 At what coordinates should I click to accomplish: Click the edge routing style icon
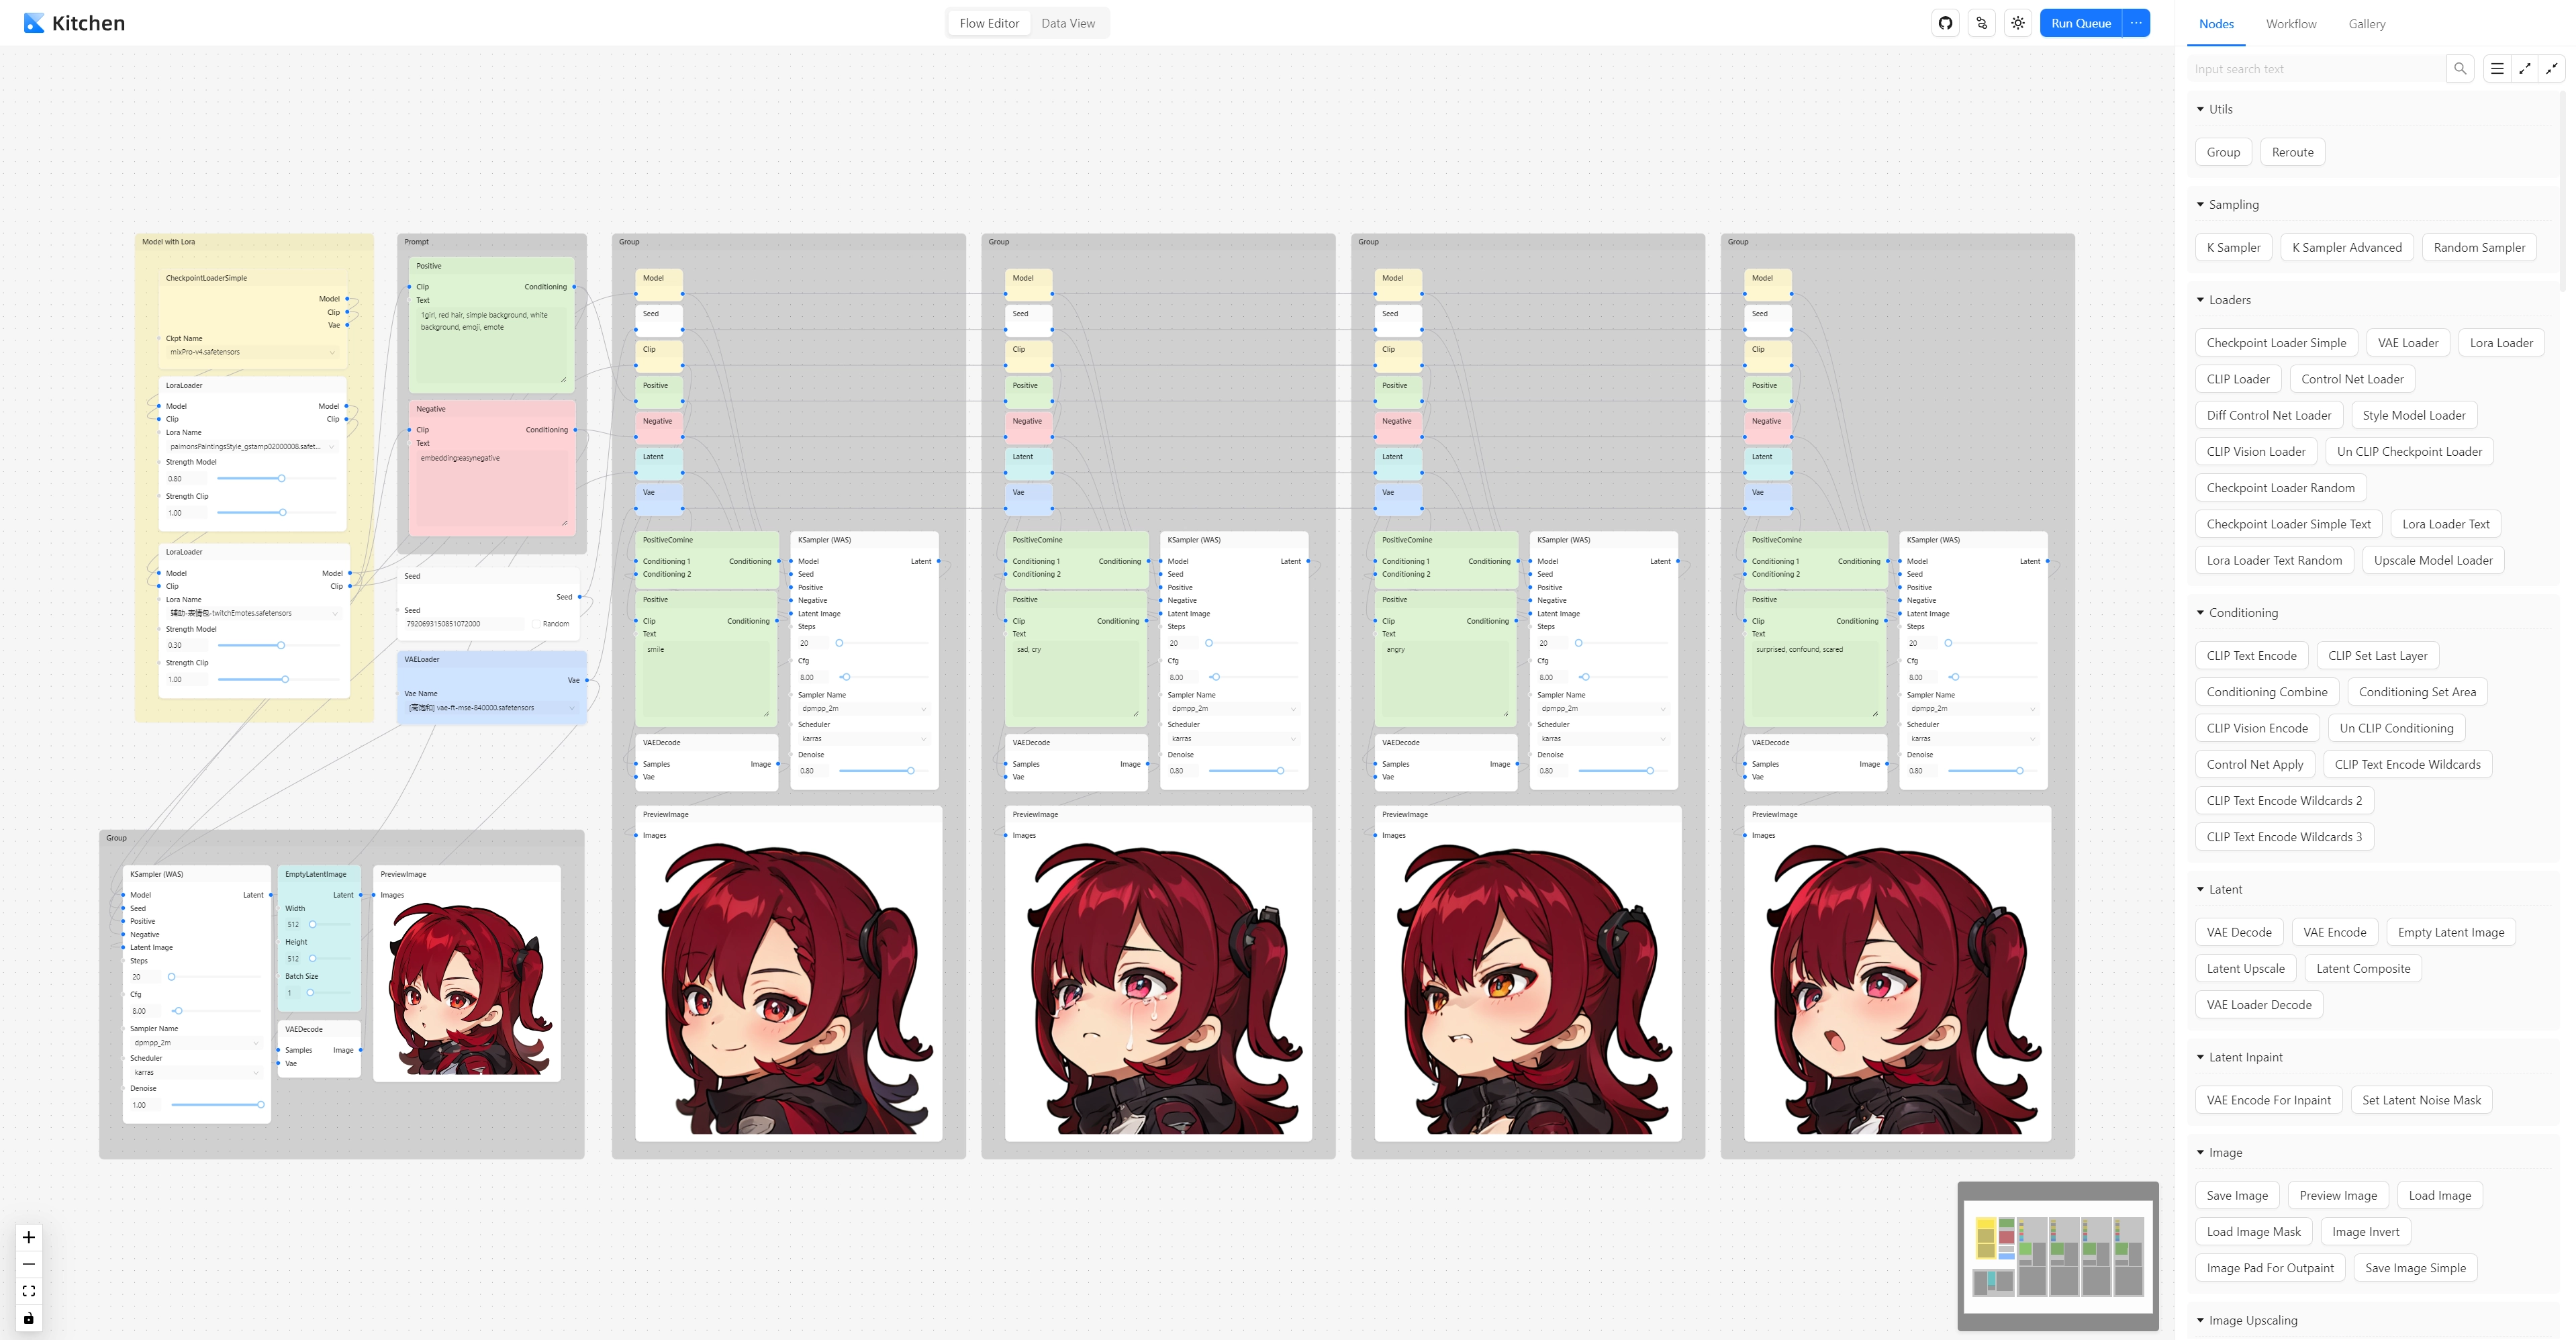(1981, 23)
